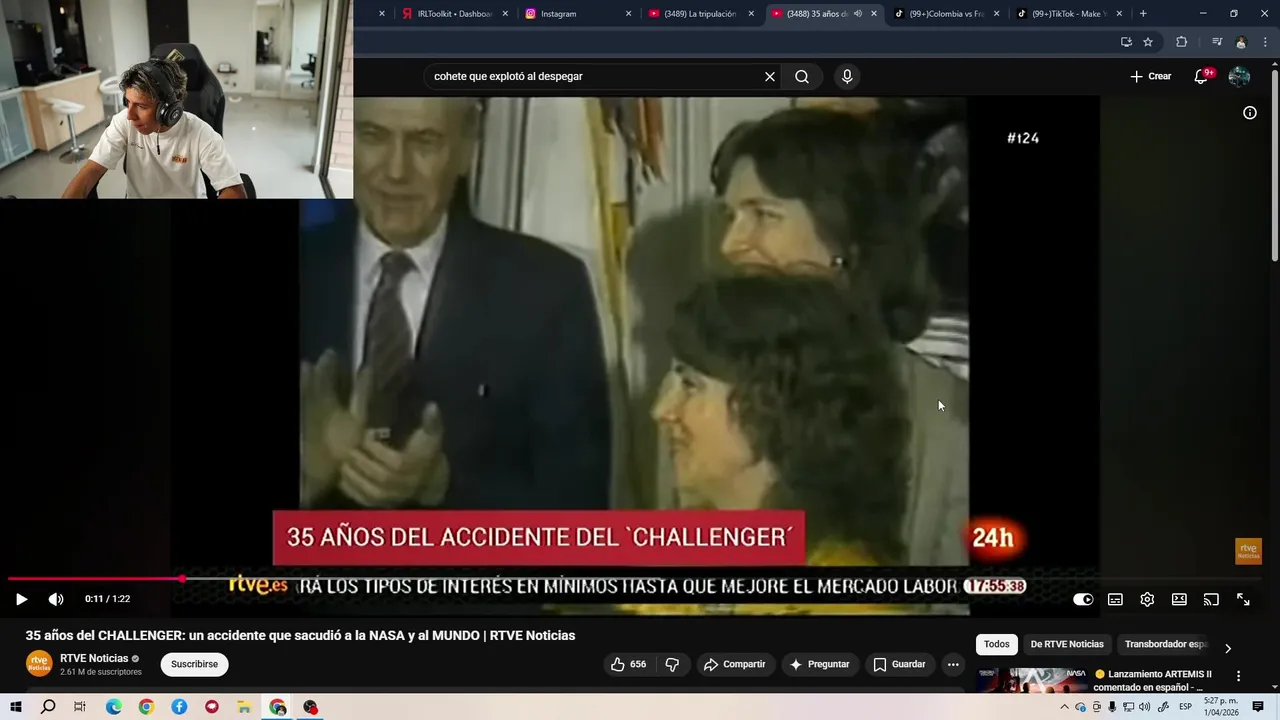Image resolution: width=1280 pixels, height=720 pixels.
Task: Open the RTVE Noticias channel name link
Action: click(94, 658)
